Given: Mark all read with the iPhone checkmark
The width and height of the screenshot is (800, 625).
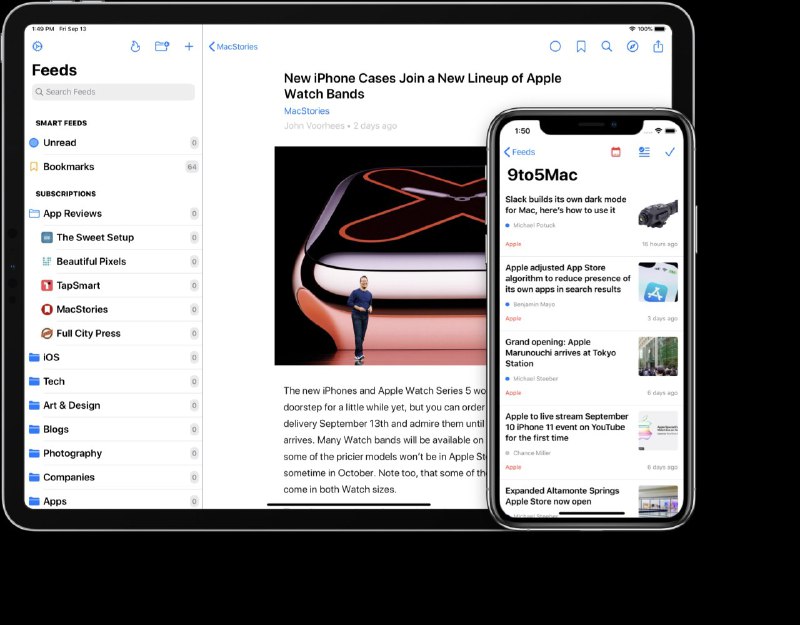Looking at the screenshot, I should coord(670,151).
